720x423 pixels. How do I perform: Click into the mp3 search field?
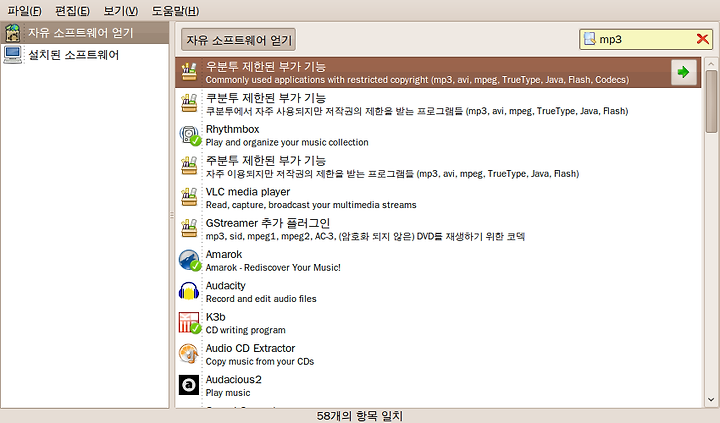[647, 39]
